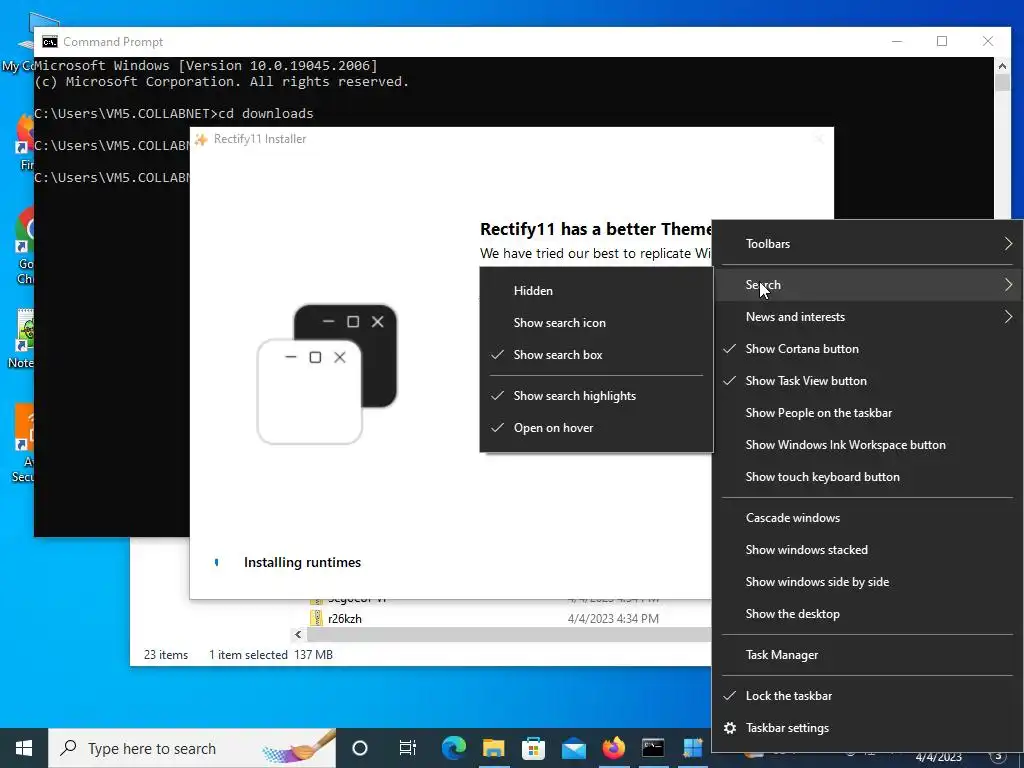Choose Show the desktop
This screenshot has width=1024, height=768.
[869, 614]
